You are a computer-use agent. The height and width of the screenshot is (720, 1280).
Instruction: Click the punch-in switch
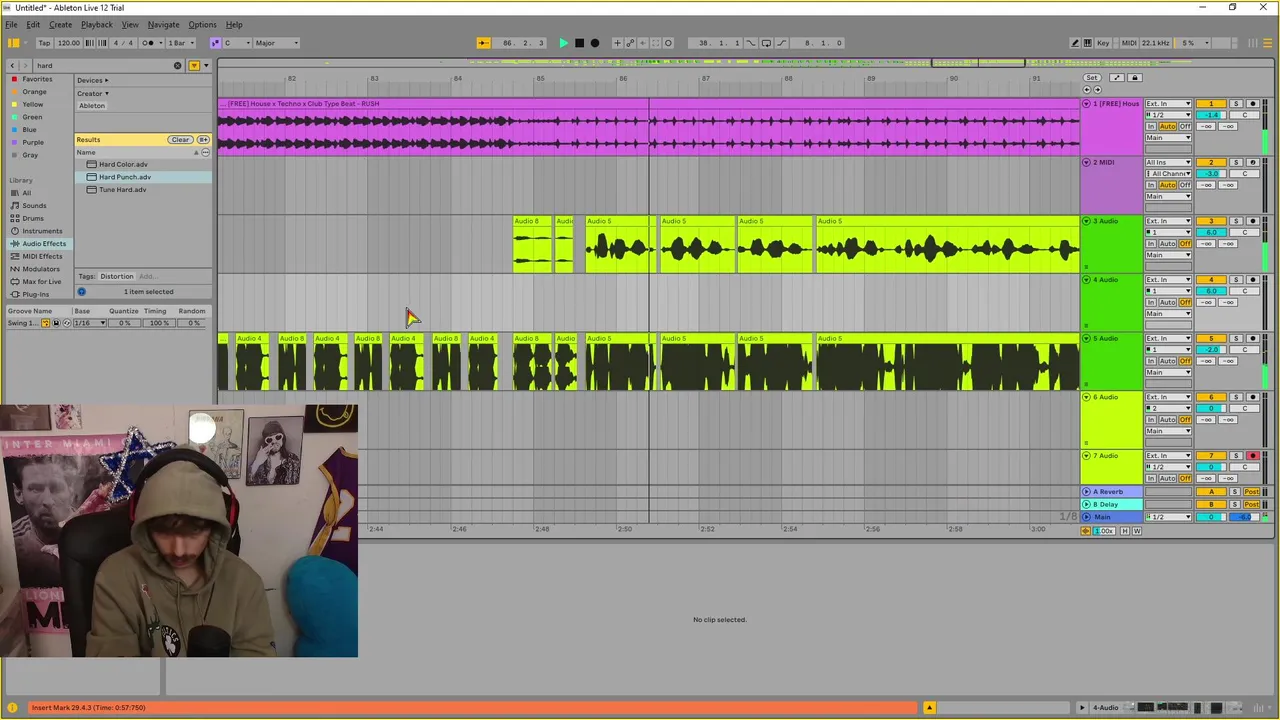(x=751, y=43)
